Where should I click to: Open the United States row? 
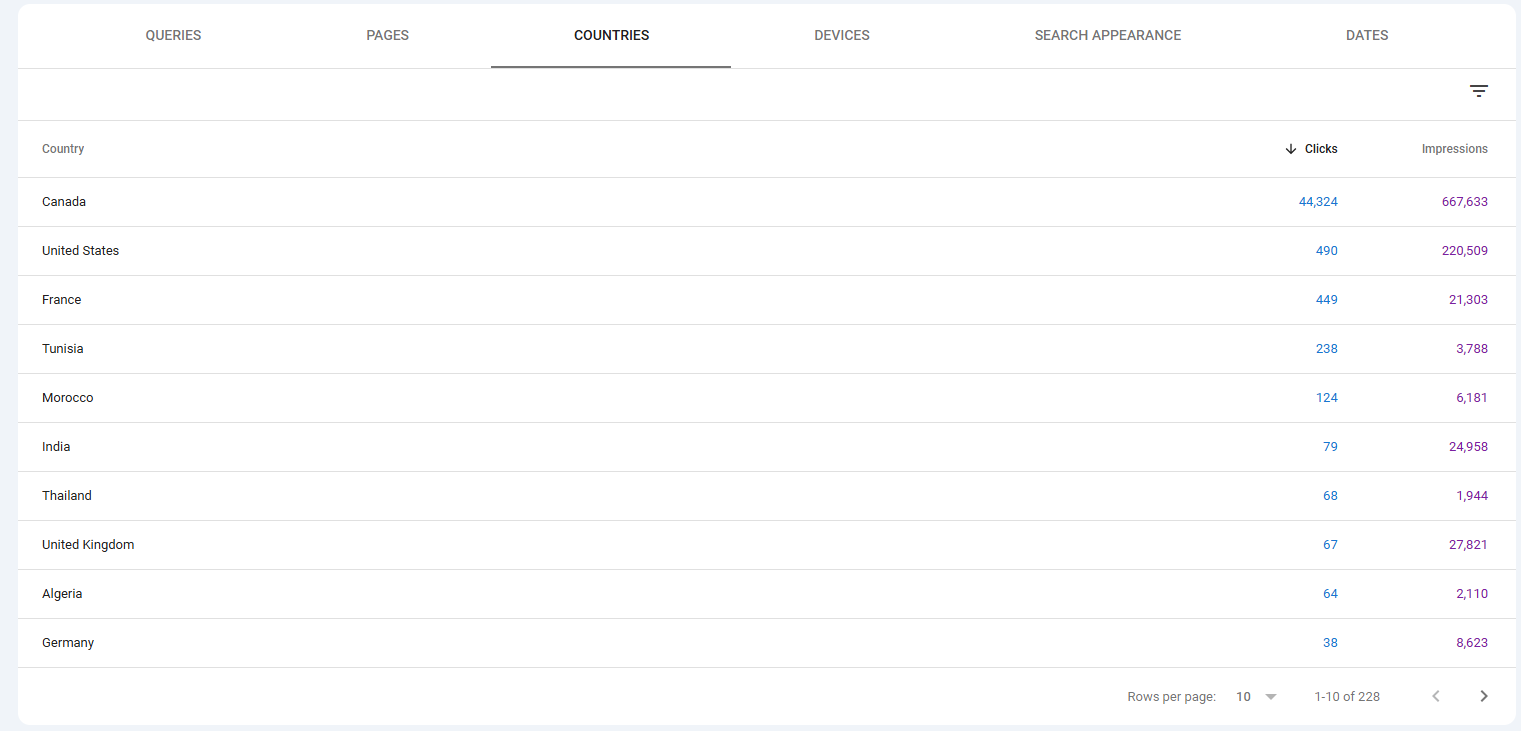(80, 251)
